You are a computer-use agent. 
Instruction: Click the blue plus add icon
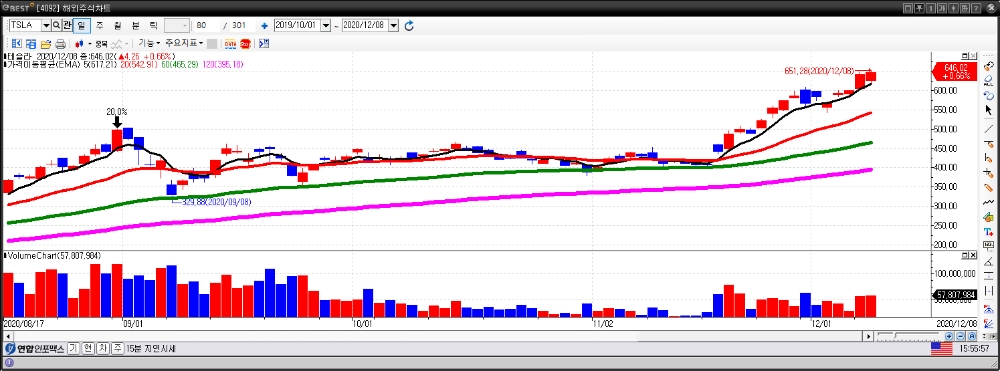coord(264,25)
